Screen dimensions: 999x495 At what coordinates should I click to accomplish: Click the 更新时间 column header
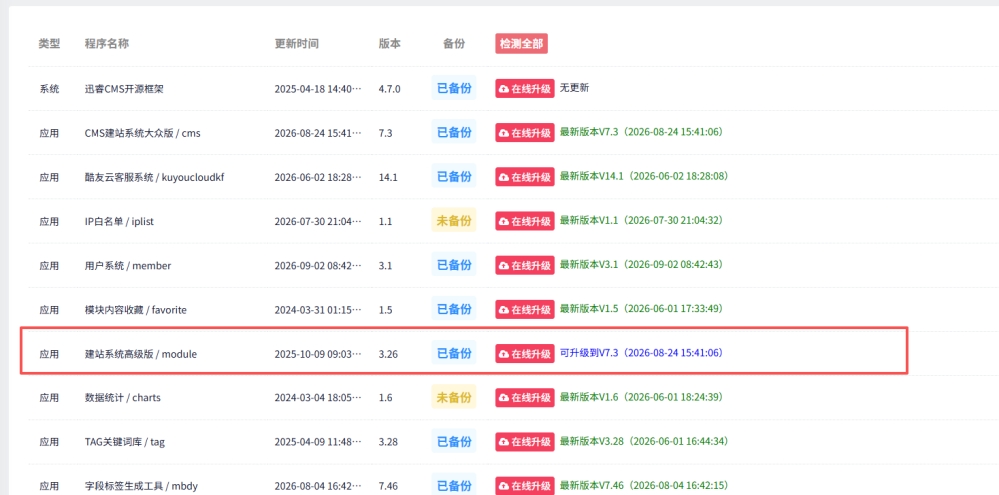pyautogui.click(x=297, y=44)
